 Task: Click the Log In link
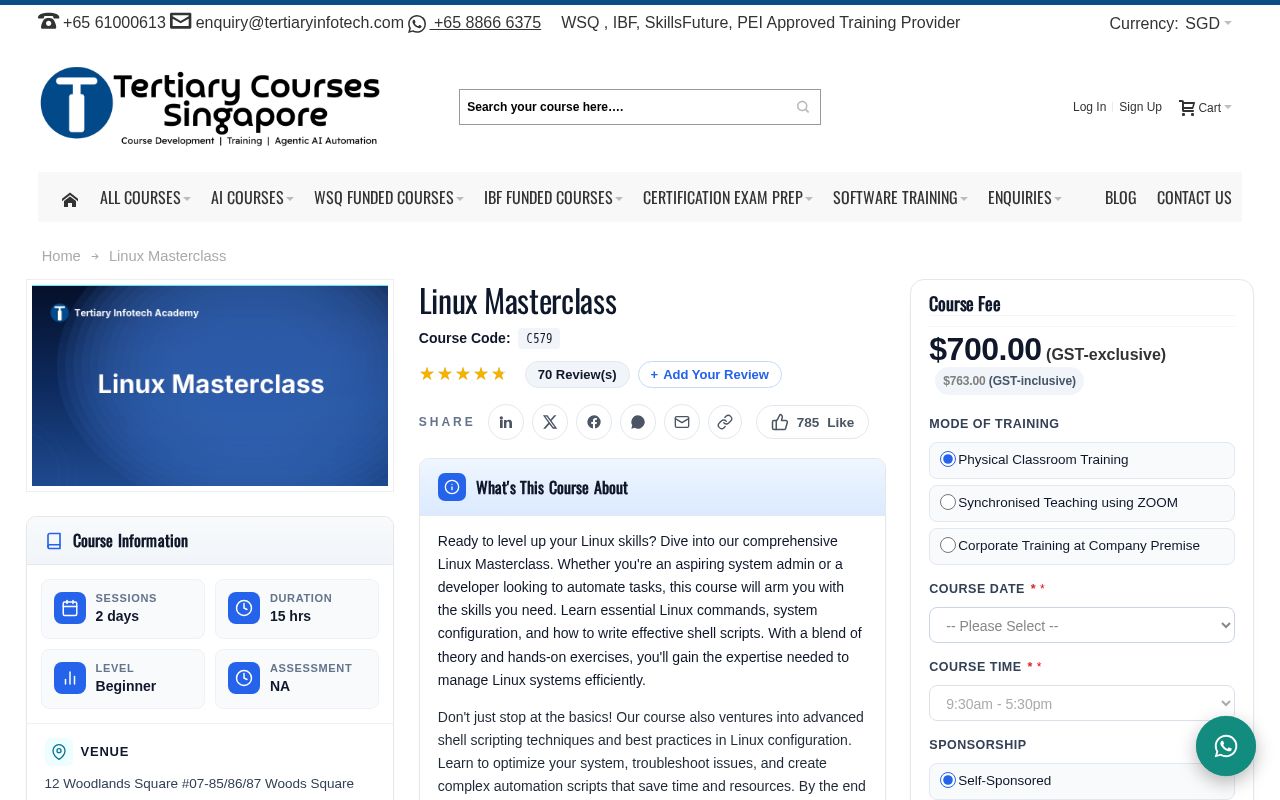[x=1089, y=107]
